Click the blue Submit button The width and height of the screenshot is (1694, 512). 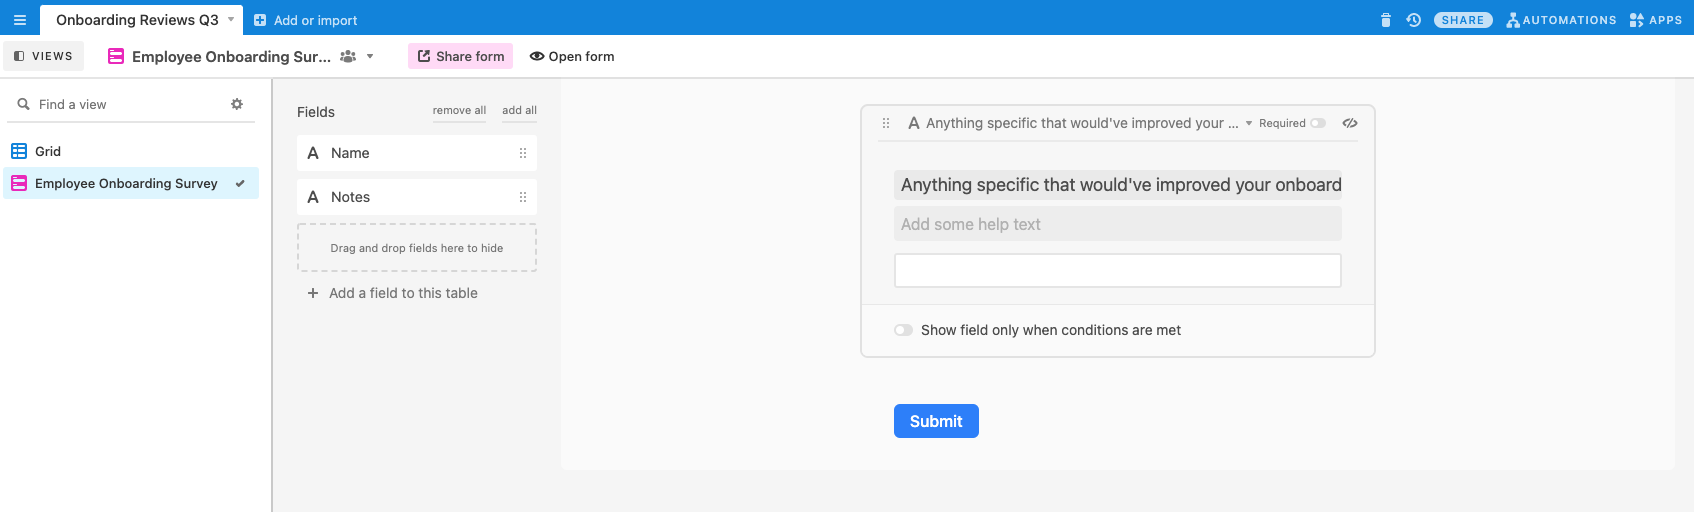point(936,421)
